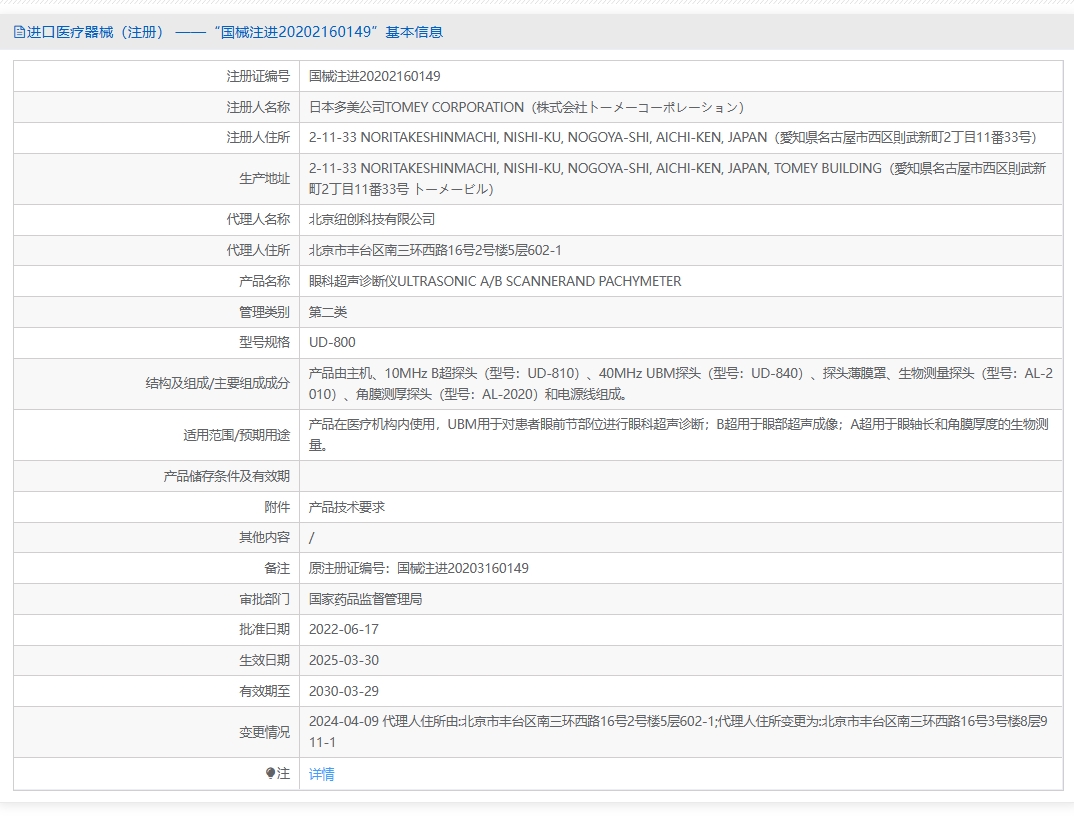The height and width of the screenshot is (816, 1074).
Task: Select the 生产地址 TOMEY BUILDING address text
Action: point(677,179)
